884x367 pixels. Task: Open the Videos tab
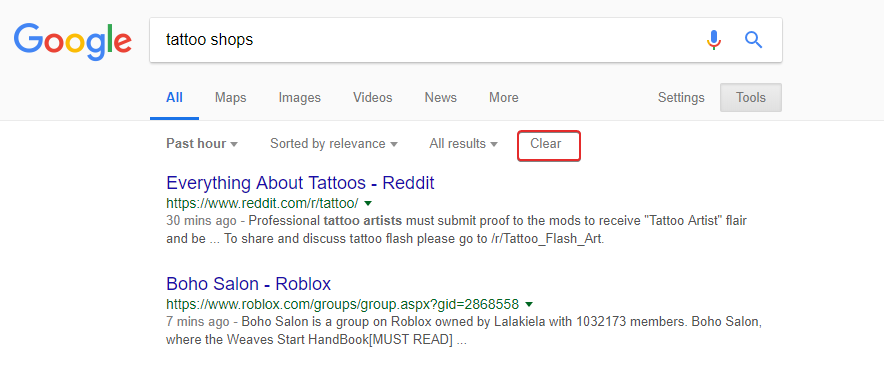point(373,98)
